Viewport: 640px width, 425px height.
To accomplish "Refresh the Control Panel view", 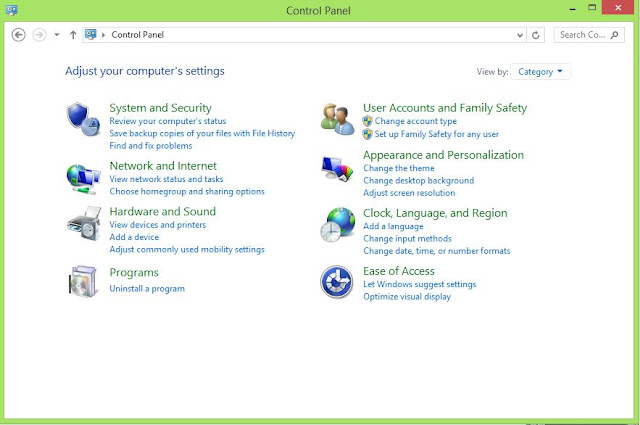I will pyautogui.click(x=536, y=35).
